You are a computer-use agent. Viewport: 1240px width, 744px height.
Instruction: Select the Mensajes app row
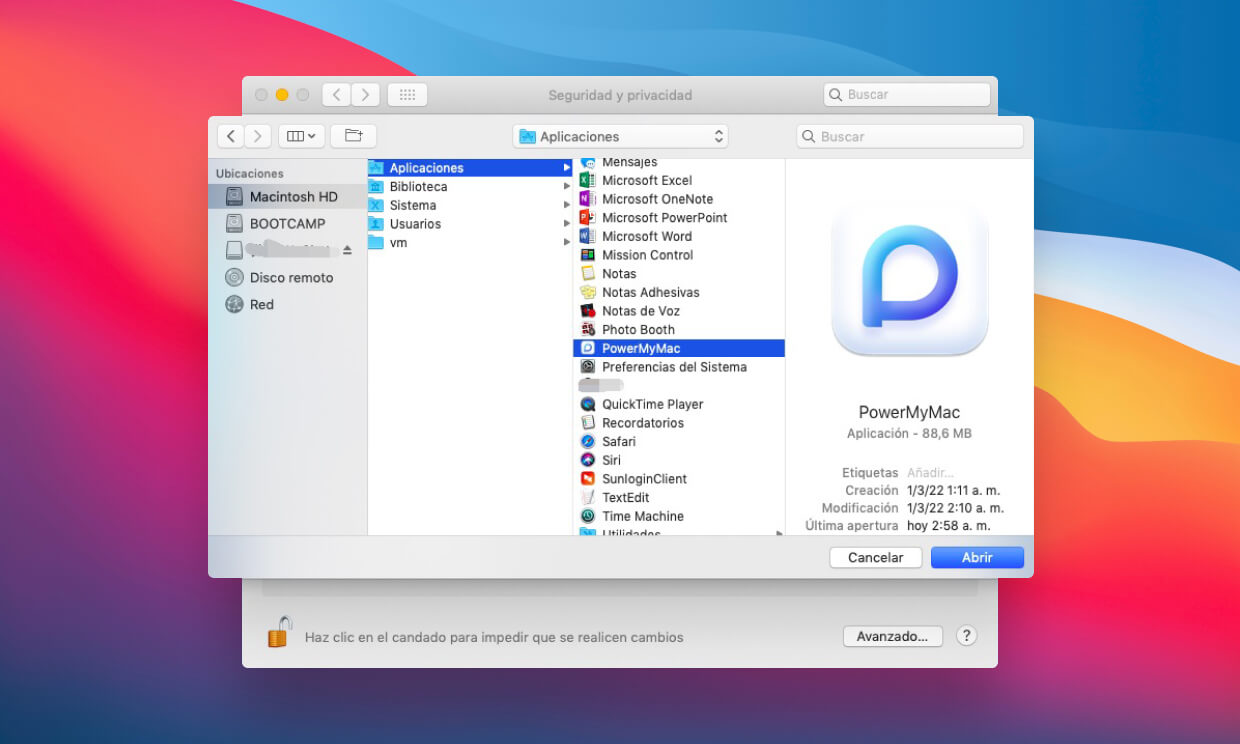[x=679, y=162]
